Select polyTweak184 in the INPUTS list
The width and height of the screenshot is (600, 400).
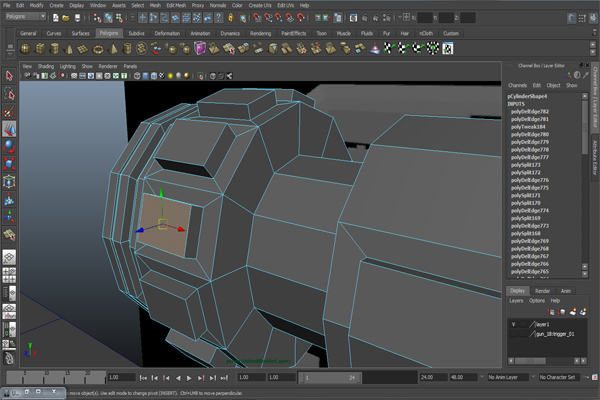coord(528,127)
